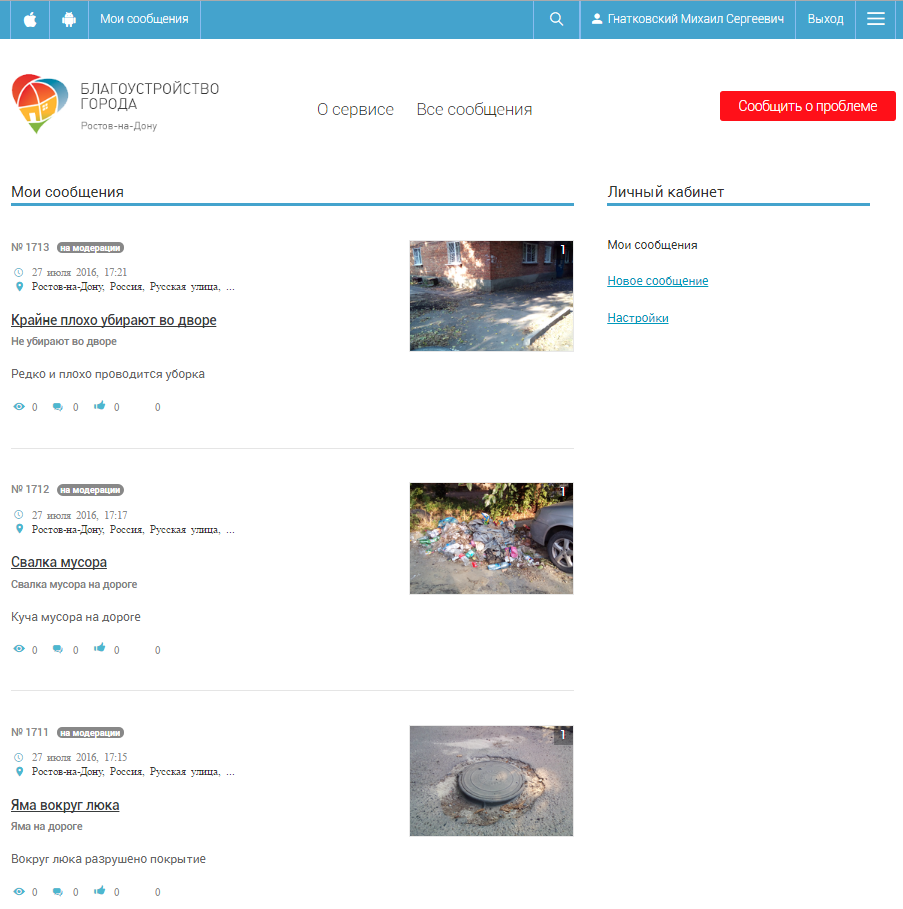The image size is (903, 909).
Task: Open the Apple iOS app icon
Action: 30,20
